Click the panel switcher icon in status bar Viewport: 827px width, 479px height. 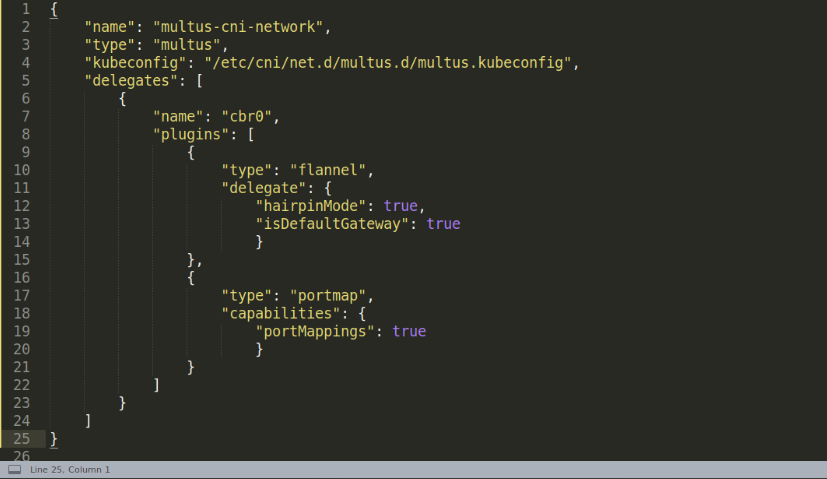pyautogui.click(x=13, y=469)
